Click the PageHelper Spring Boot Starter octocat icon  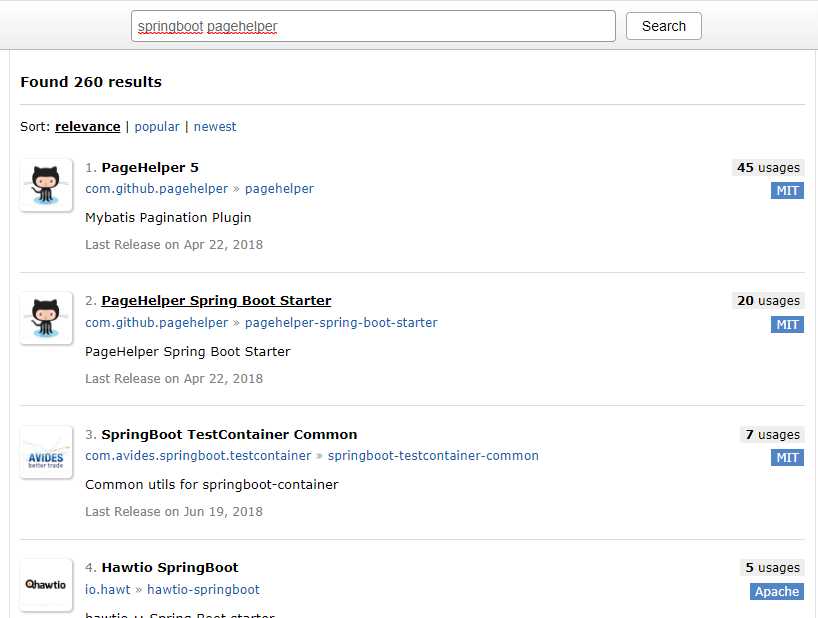(x=46, y=318)
